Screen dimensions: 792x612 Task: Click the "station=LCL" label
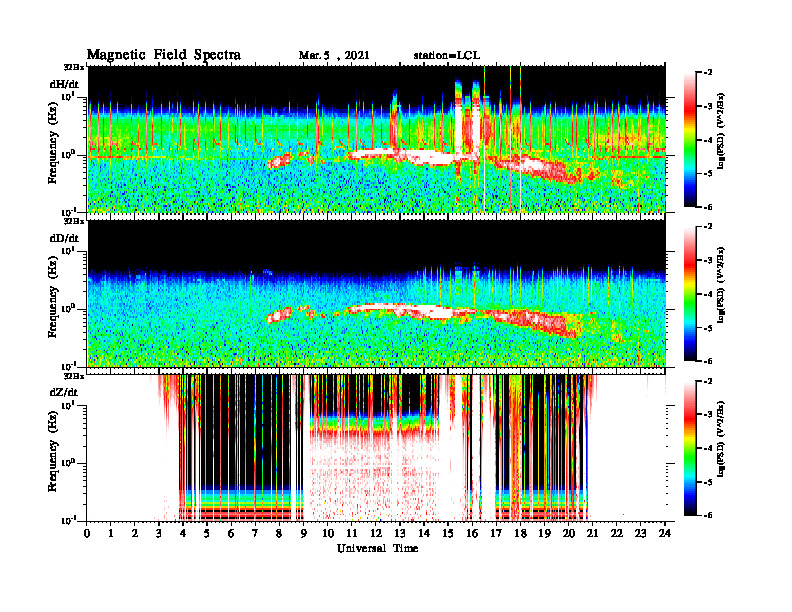tap(447, 56)
